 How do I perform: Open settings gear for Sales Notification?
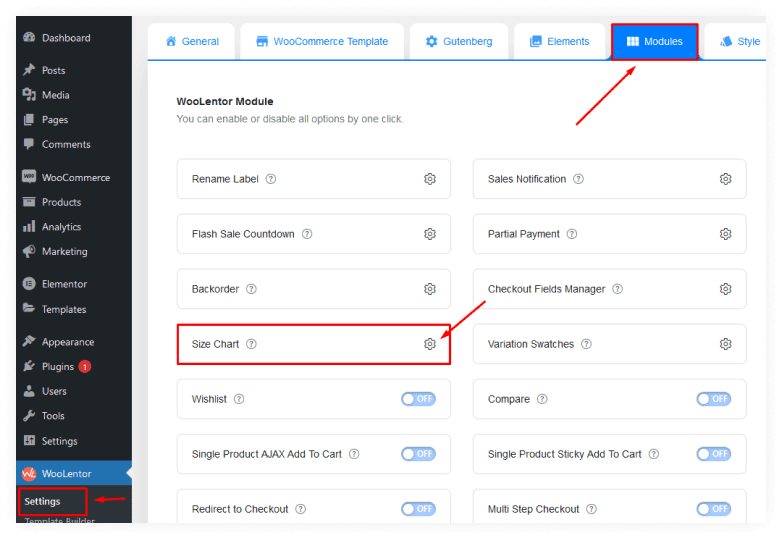tap(725, 179)
